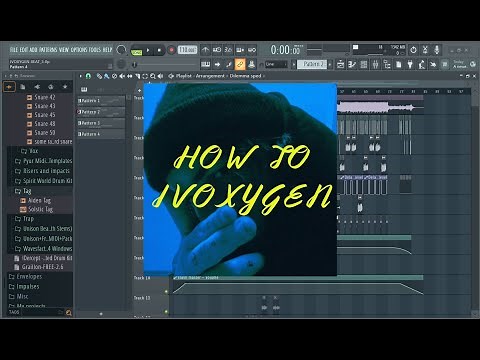Image resolution: width=480 pixels, height=360 pixels.
Task: Open the Pattern 2 selector dropdown
Action: point(312,64)
